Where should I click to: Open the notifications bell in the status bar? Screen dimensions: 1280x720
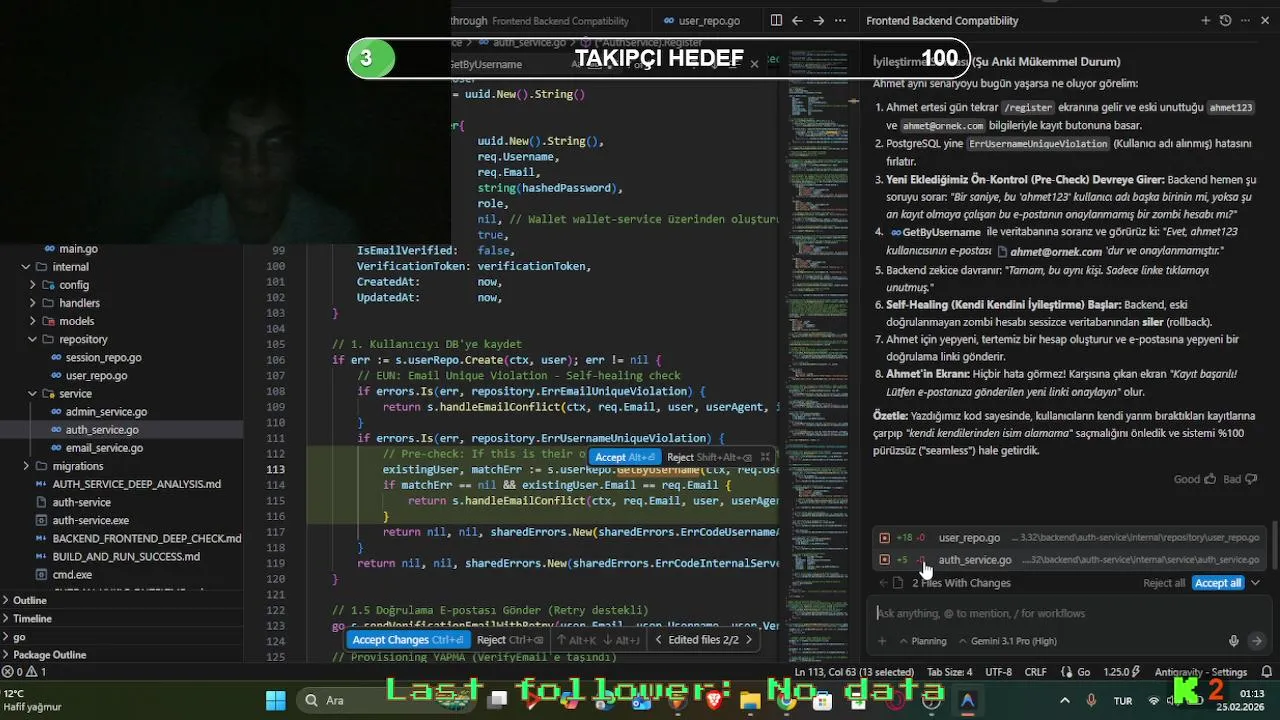tap(1267, 672)
